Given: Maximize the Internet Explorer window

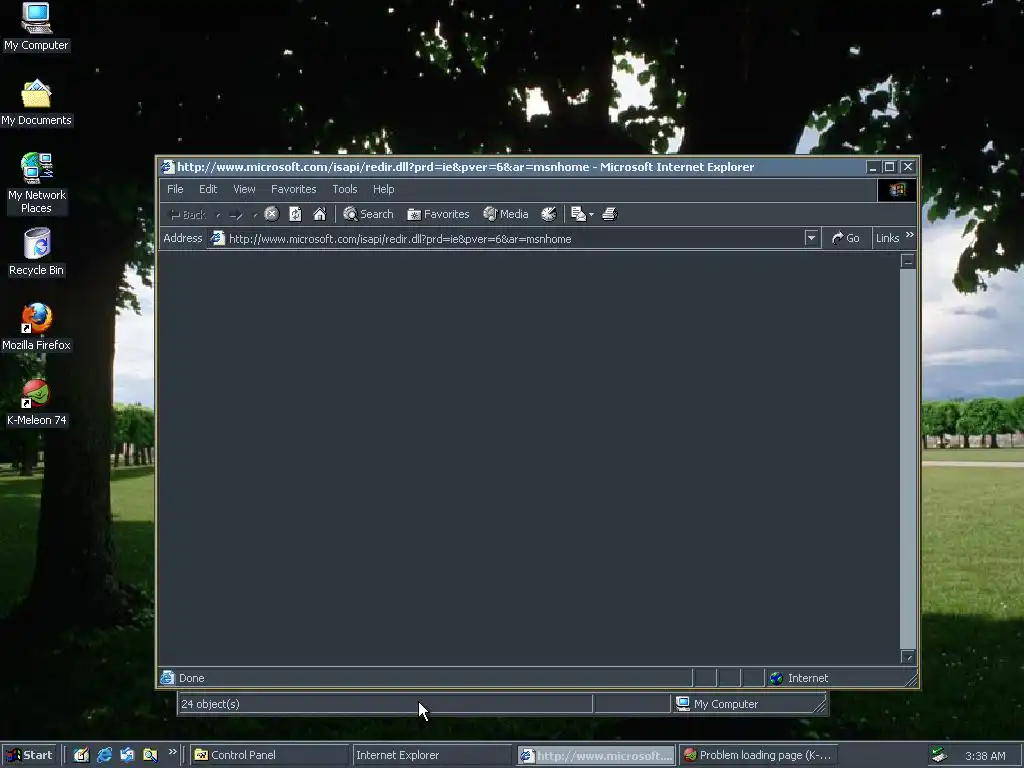Looking at the screenshot, I should point(889,167).
